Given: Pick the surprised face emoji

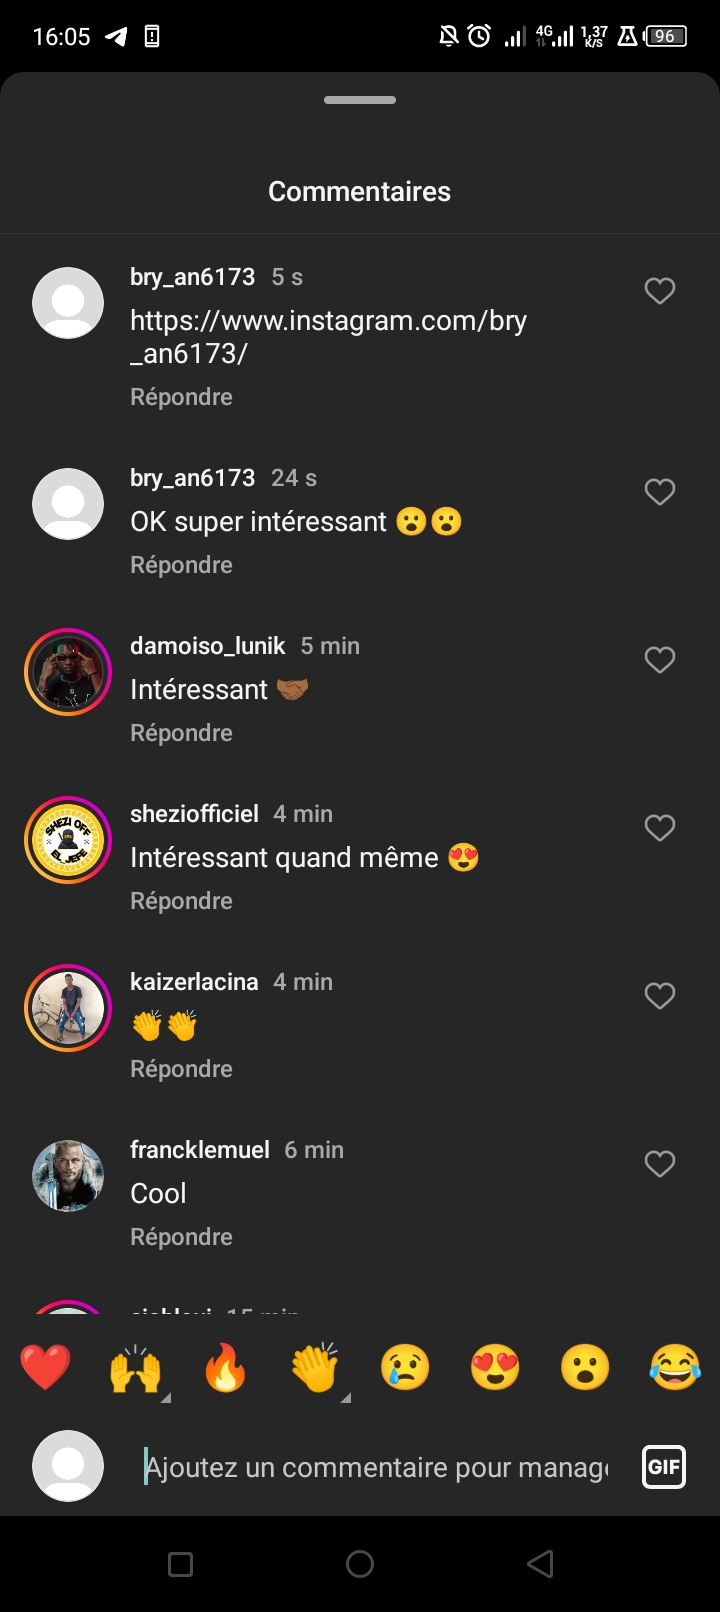Looking at the screenshot, I should point(585,1368).
